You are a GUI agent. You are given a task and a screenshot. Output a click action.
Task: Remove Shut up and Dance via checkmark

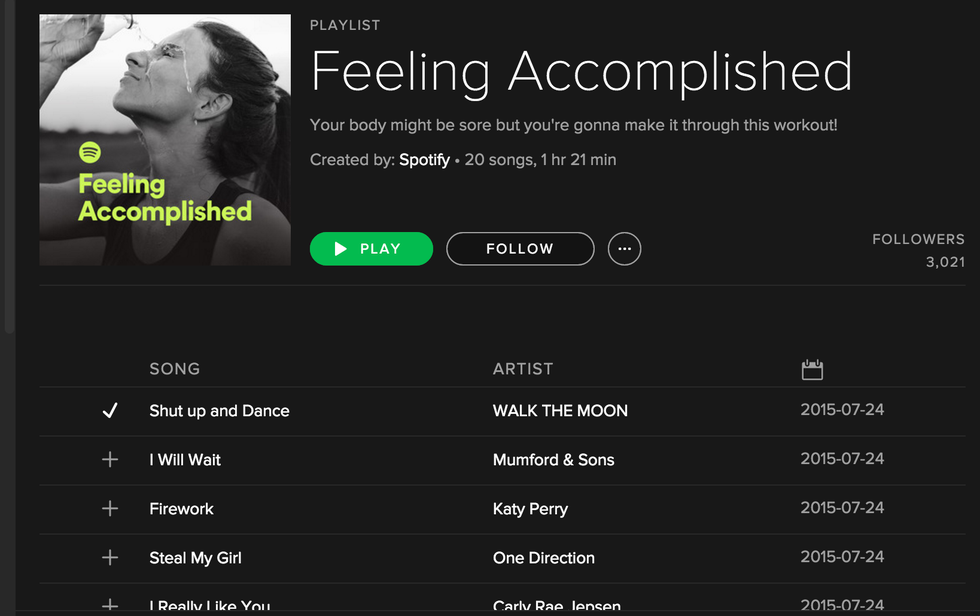click(x=110, y=411)
